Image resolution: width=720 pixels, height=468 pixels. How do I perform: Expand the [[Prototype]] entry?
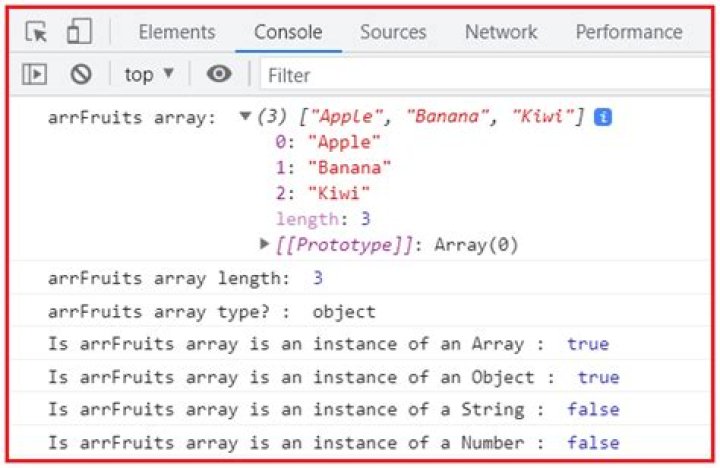coord(264,243)
